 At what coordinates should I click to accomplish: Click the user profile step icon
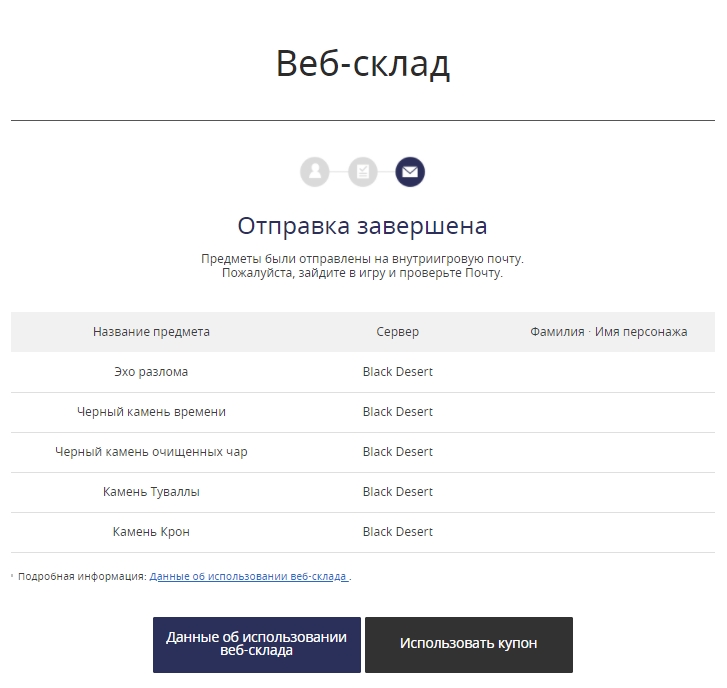tap(315, 172)
